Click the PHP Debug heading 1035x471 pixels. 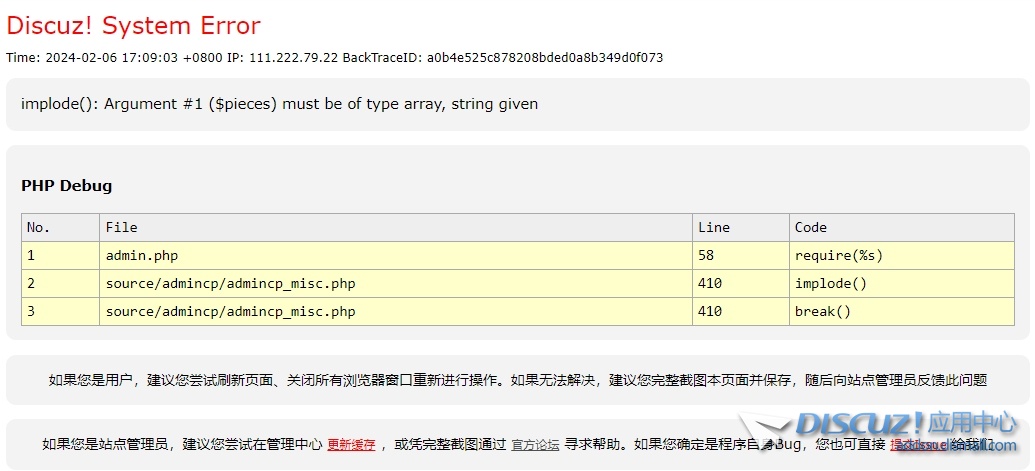point(66,186)
